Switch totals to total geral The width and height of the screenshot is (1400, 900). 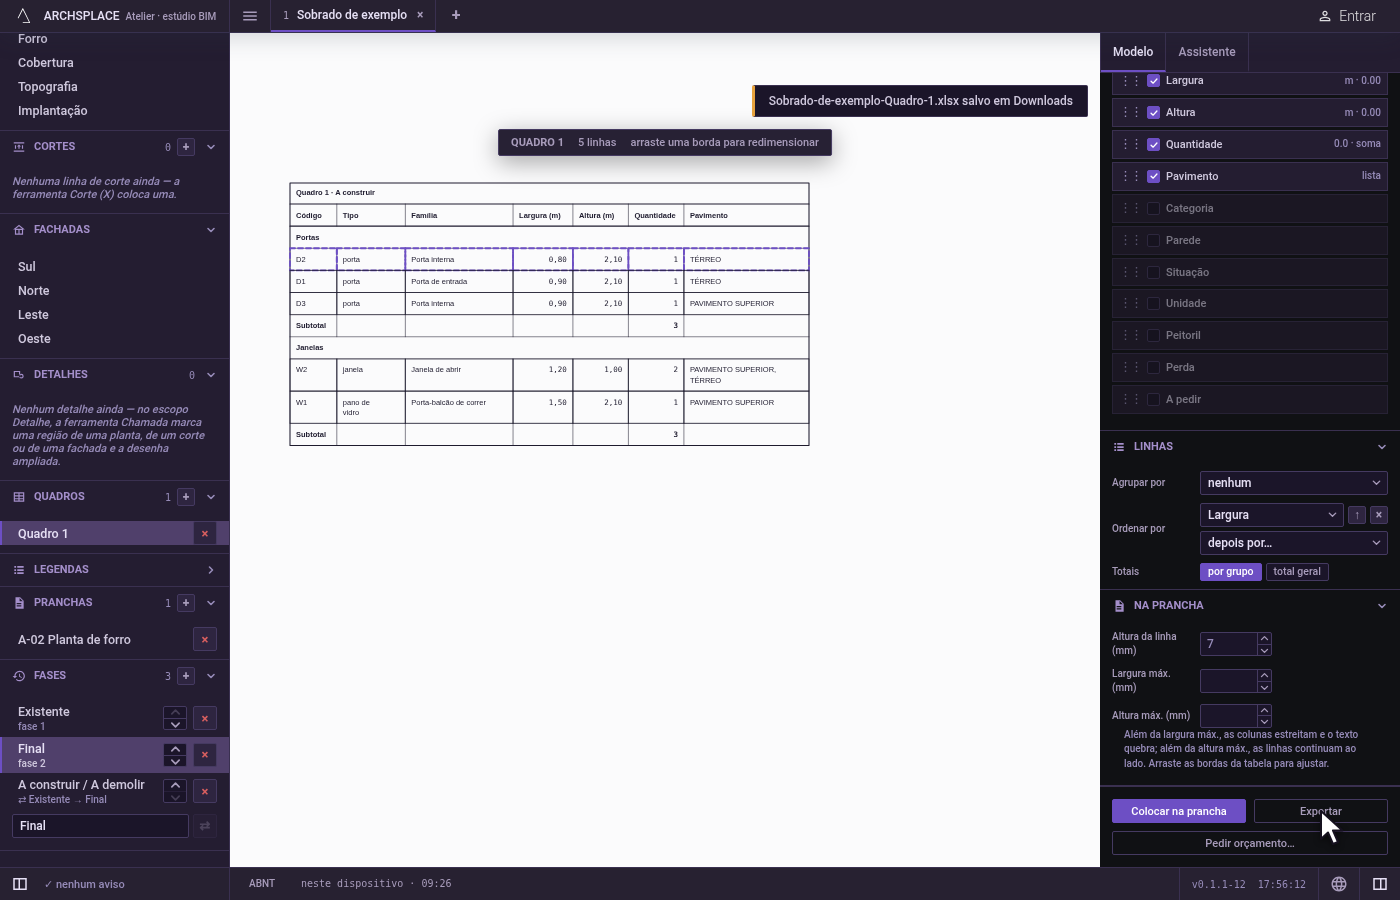click(1297, 572)
